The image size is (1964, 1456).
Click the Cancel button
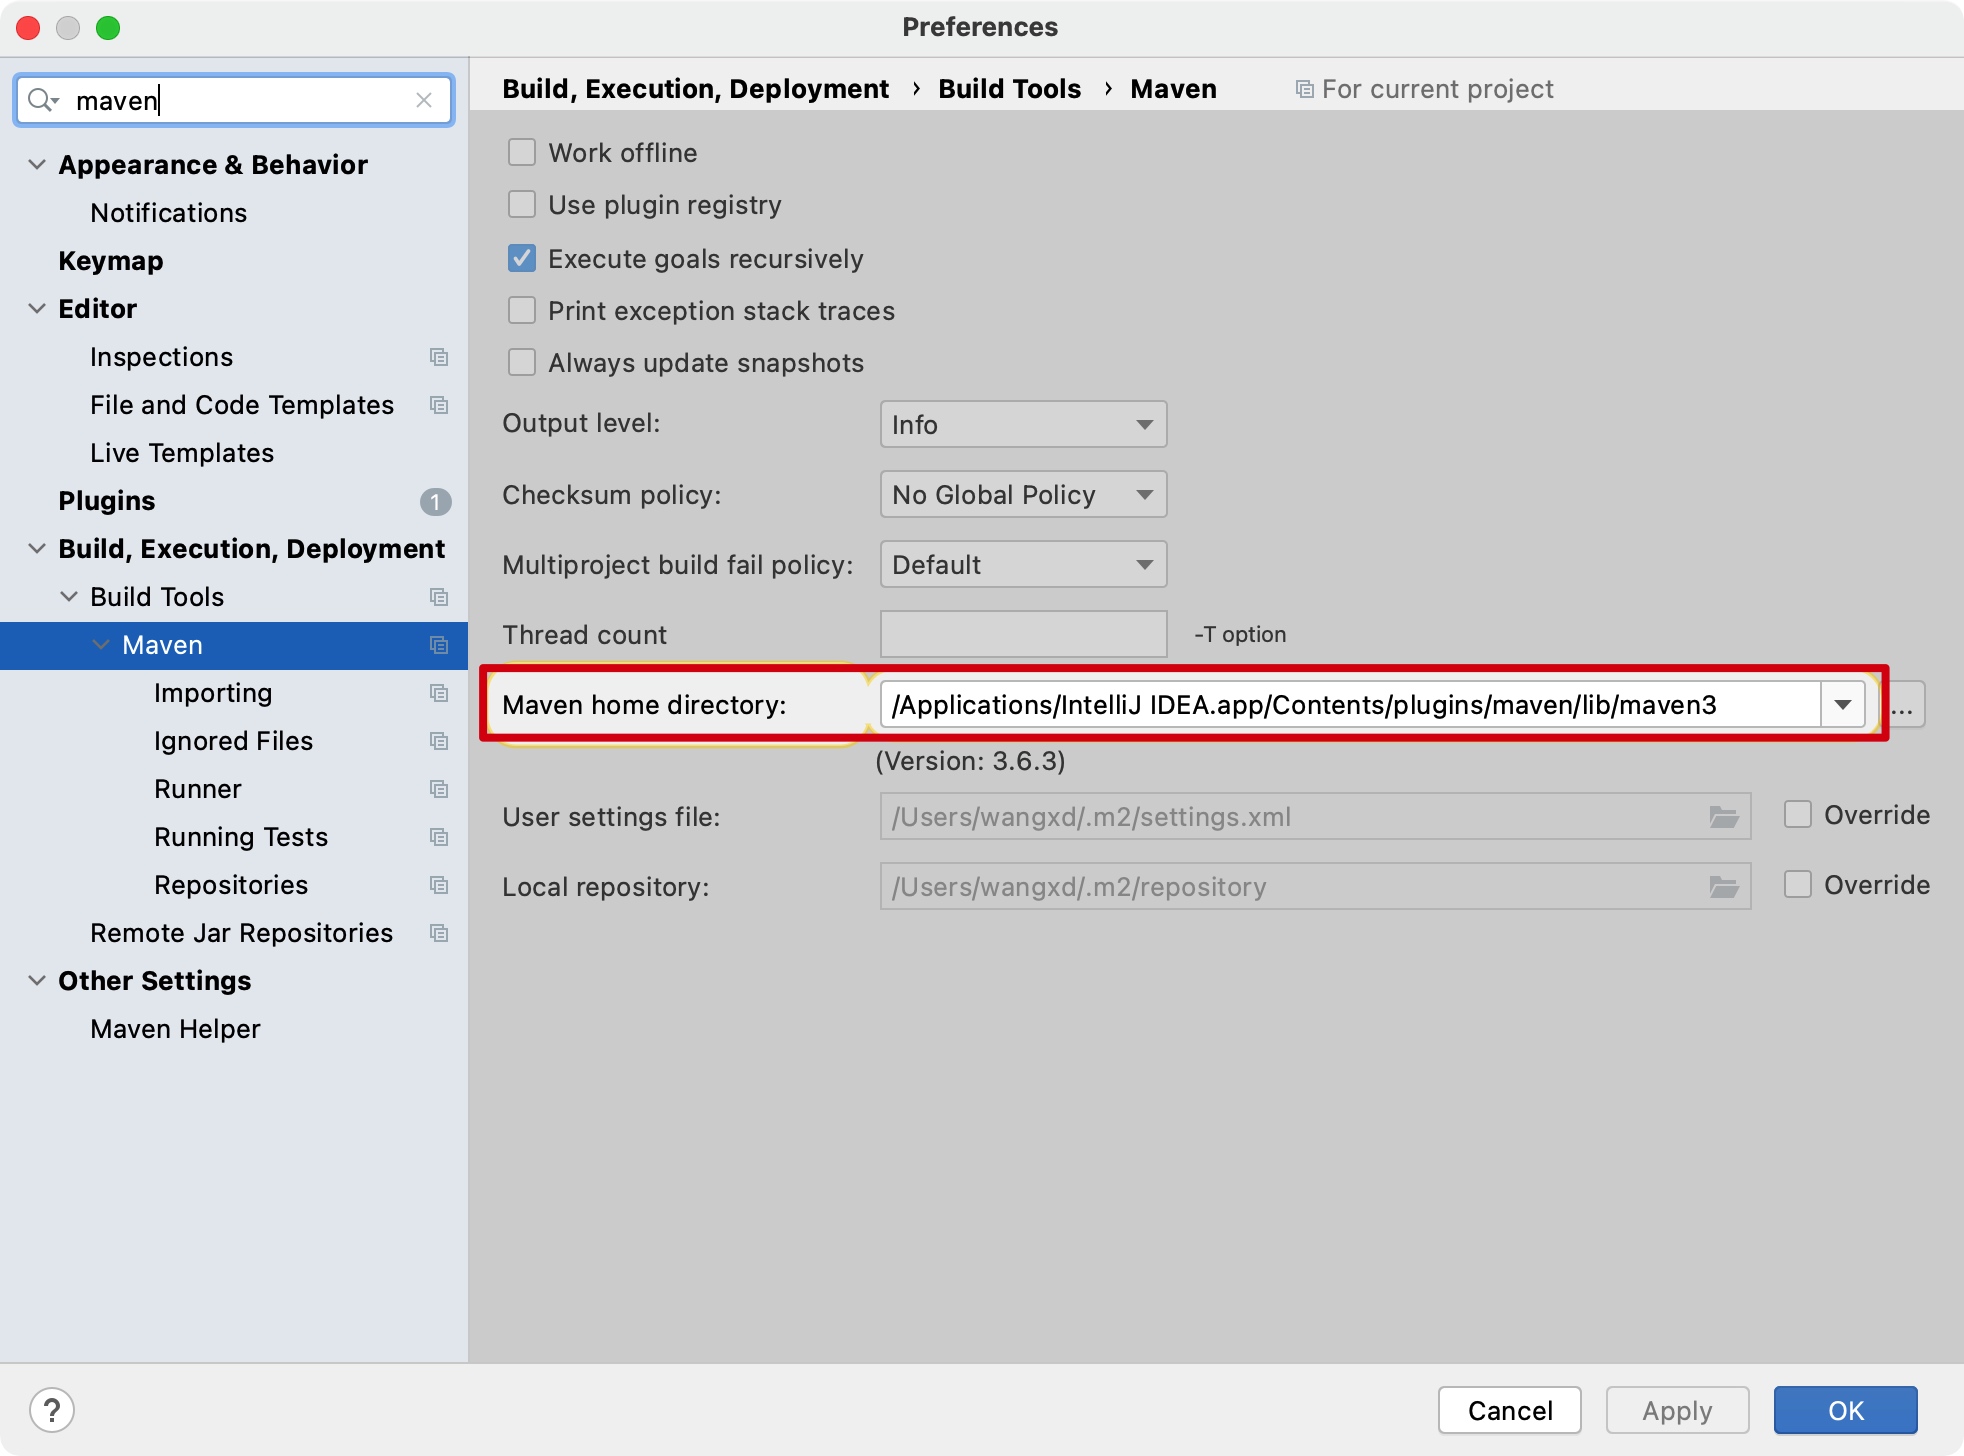pyautogui.click(x=1509, y=1410)
